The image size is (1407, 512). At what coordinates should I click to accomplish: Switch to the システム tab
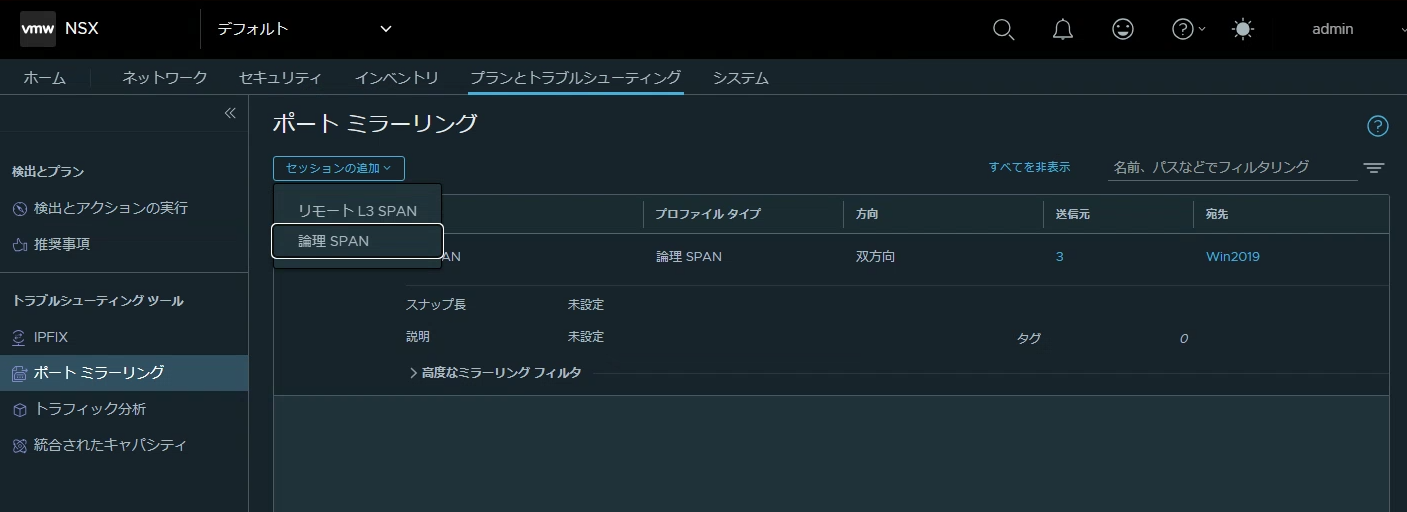click(741, 78)
